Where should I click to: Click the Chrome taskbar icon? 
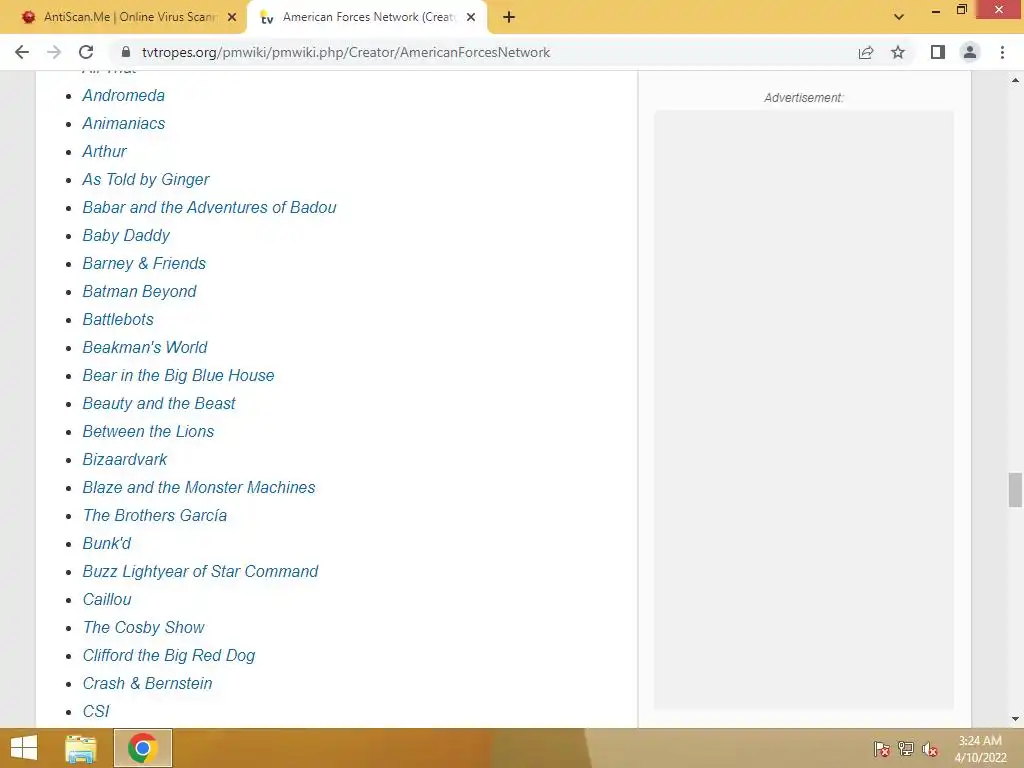tap(143, 748)
